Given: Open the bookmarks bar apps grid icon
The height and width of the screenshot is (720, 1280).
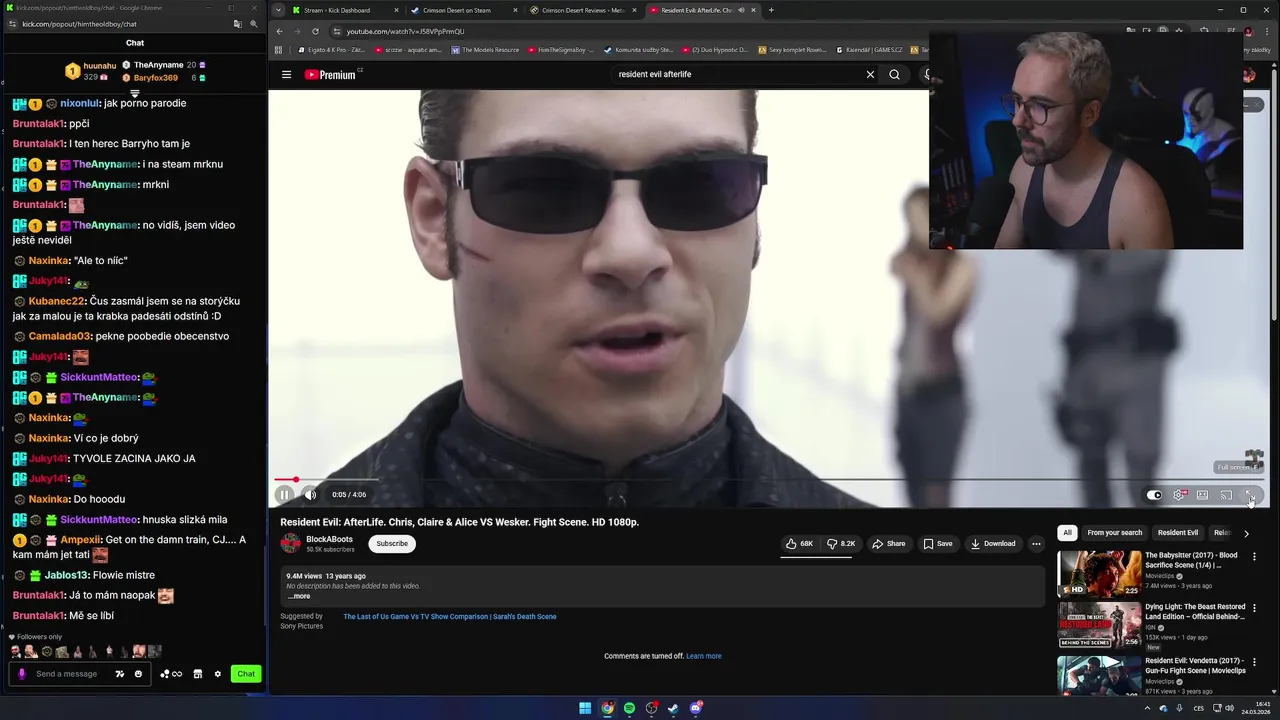Looking at the screenshot, I should coord(277,50).
